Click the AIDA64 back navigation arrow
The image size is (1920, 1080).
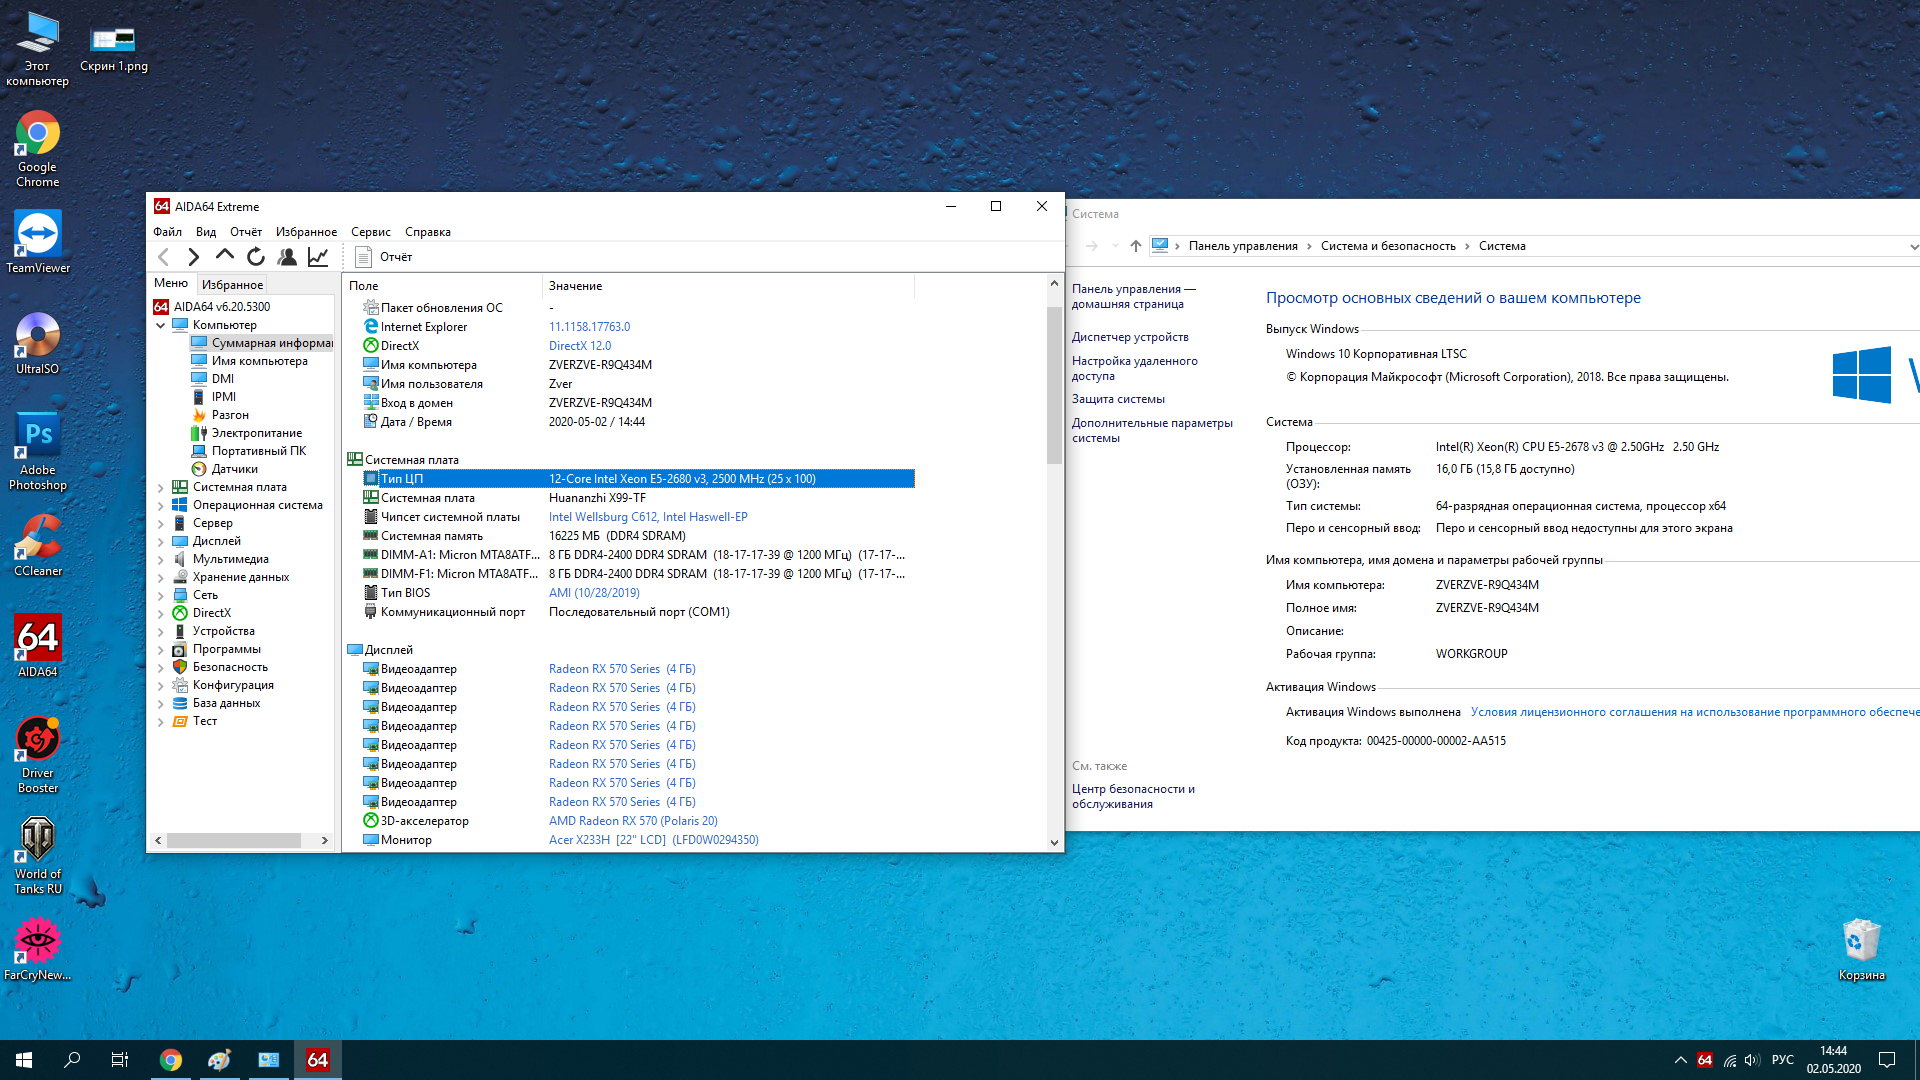tap(164, 257)
